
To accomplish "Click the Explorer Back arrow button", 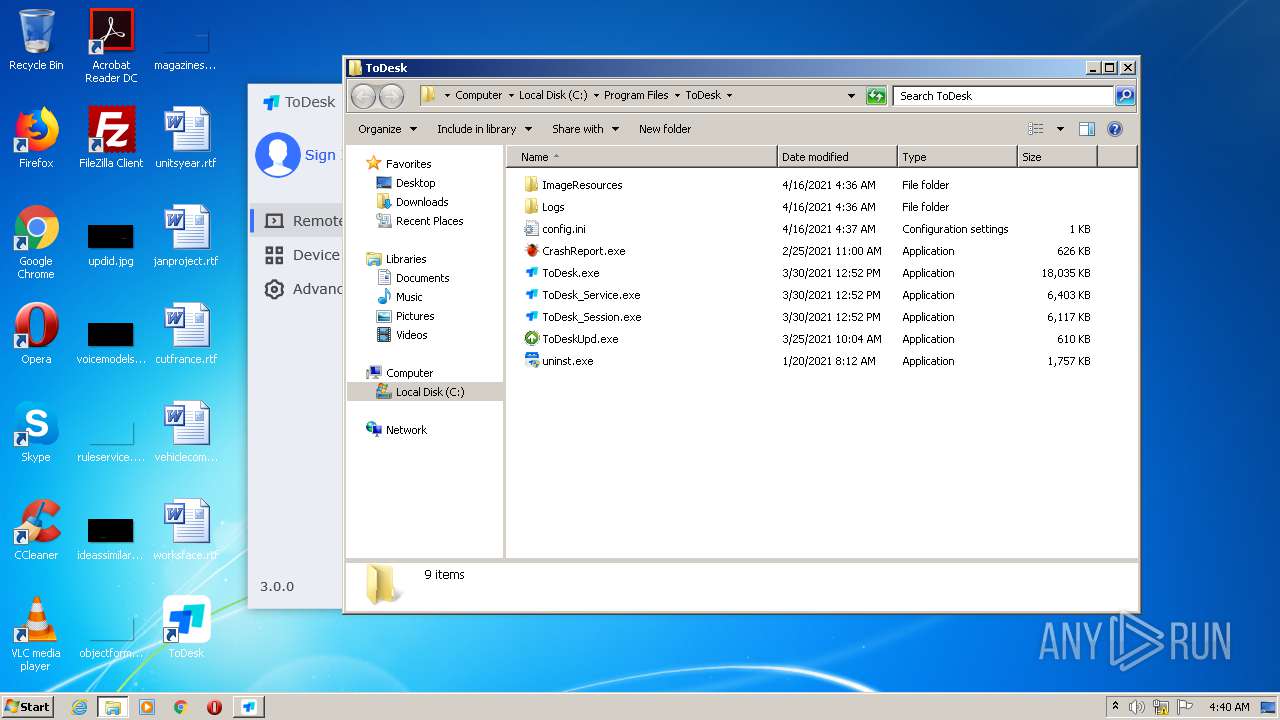I will pyautogui.click(x=364, y=96).
